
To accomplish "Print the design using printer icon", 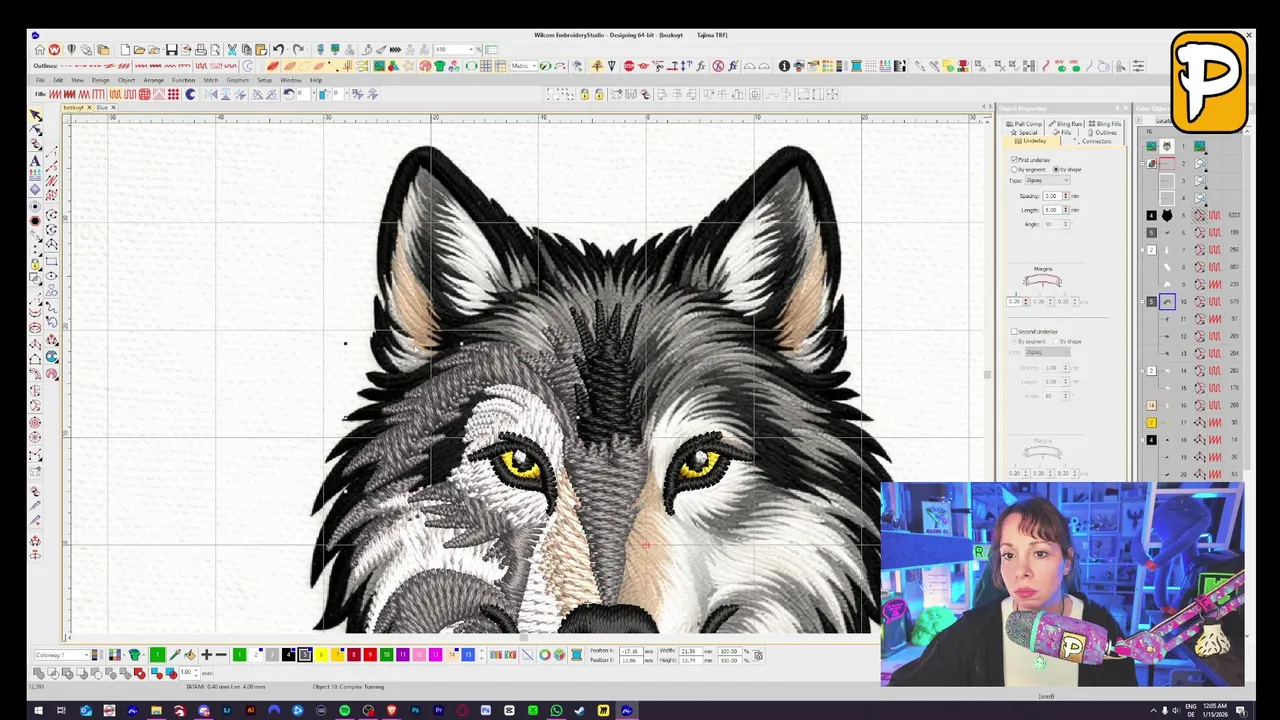I will (201, 49).
